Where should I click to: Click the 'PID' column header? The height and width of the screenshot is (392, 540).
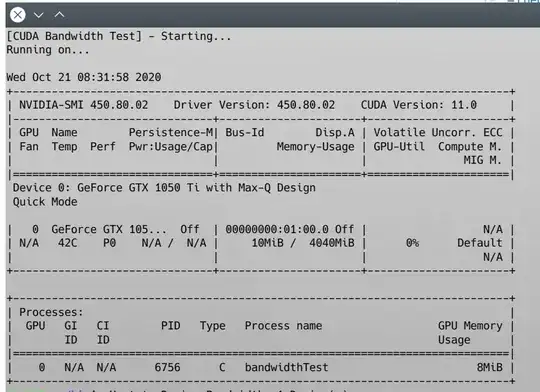(x=170, y=326)
